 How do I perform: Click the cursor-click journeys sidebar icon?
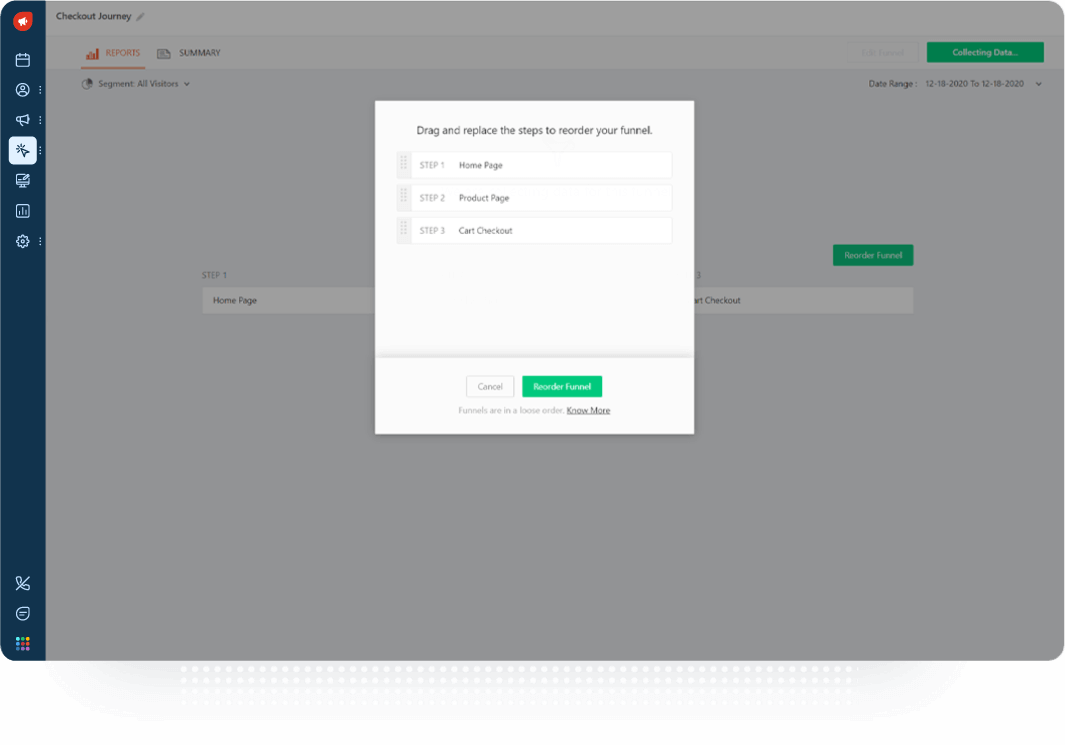click(x=22, y=150)
